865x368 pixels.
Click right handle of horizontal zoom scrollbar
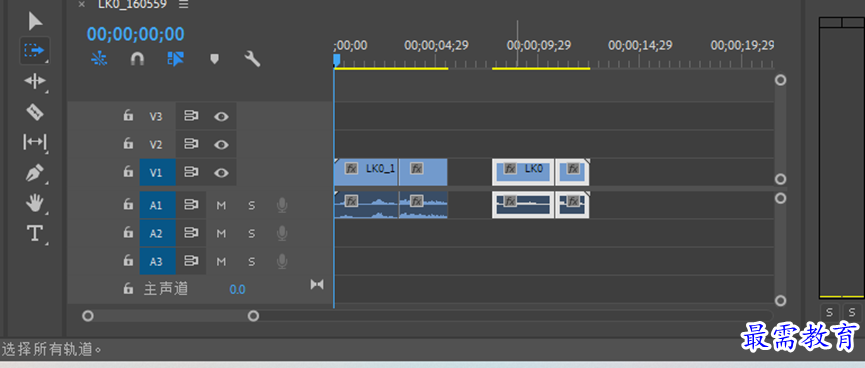pyautogui.click(x=253, y=316)
